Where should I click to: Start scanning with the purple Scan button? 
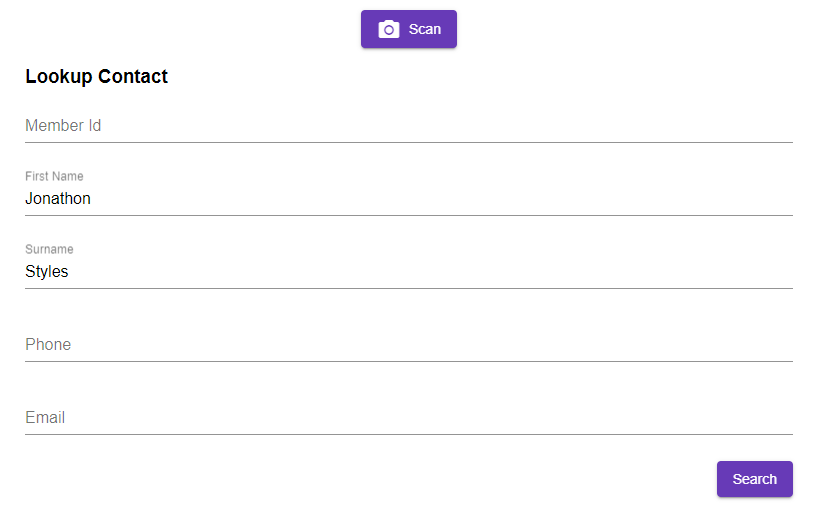409,29
